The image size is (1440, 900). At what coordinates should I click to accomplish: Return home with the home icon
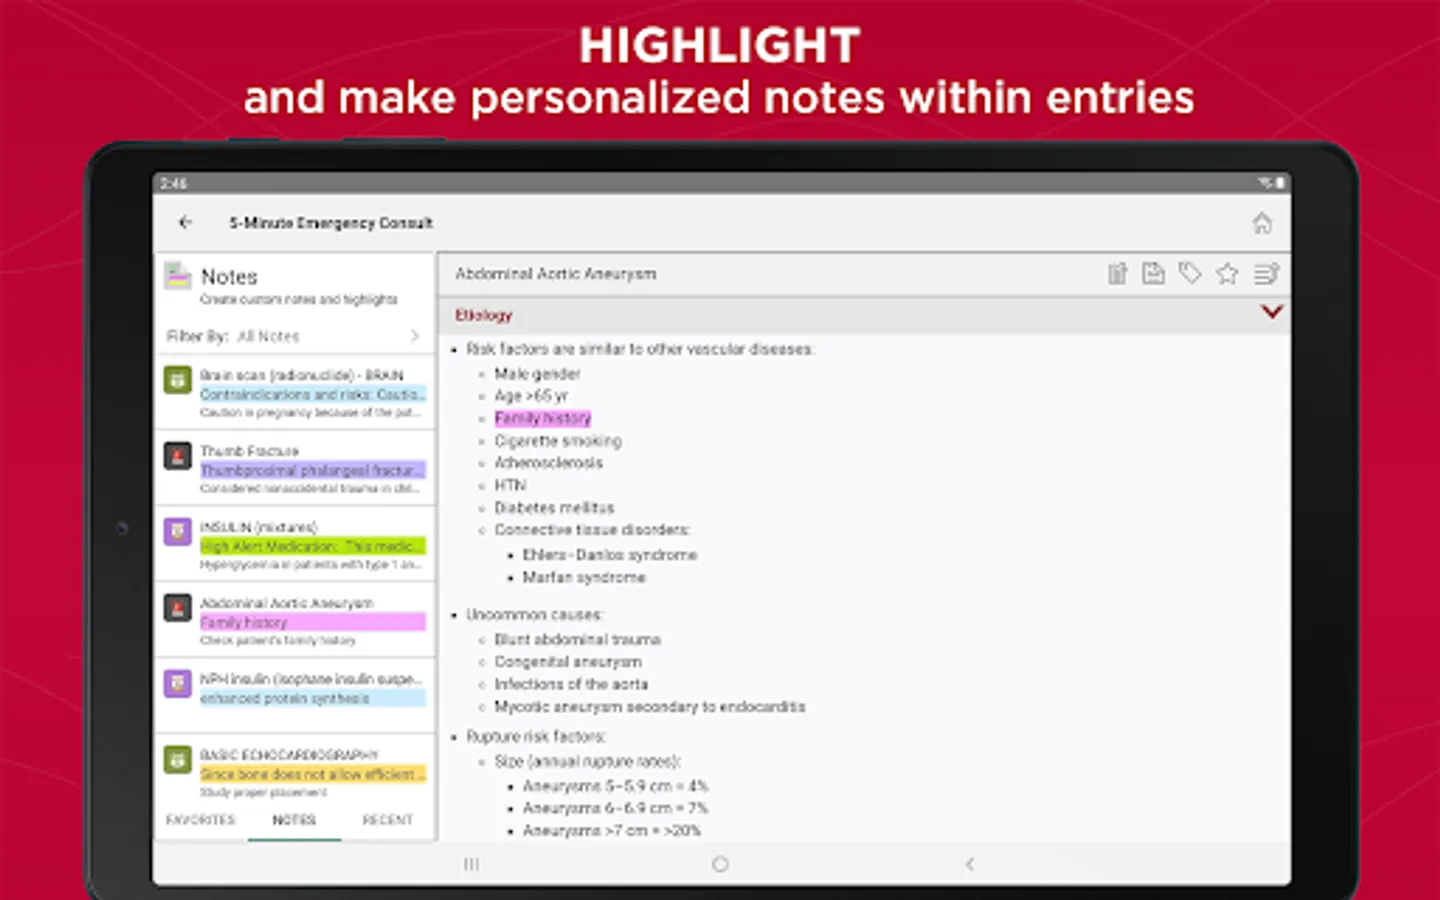click(1263, 224)
